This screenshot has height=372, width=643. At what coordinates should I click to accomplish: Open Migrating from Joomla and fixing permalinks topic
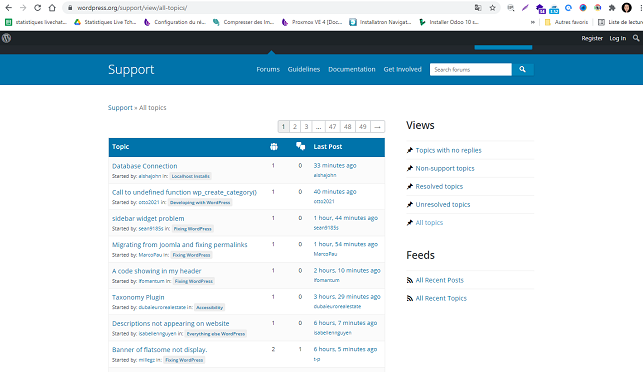tap(180, 245)
